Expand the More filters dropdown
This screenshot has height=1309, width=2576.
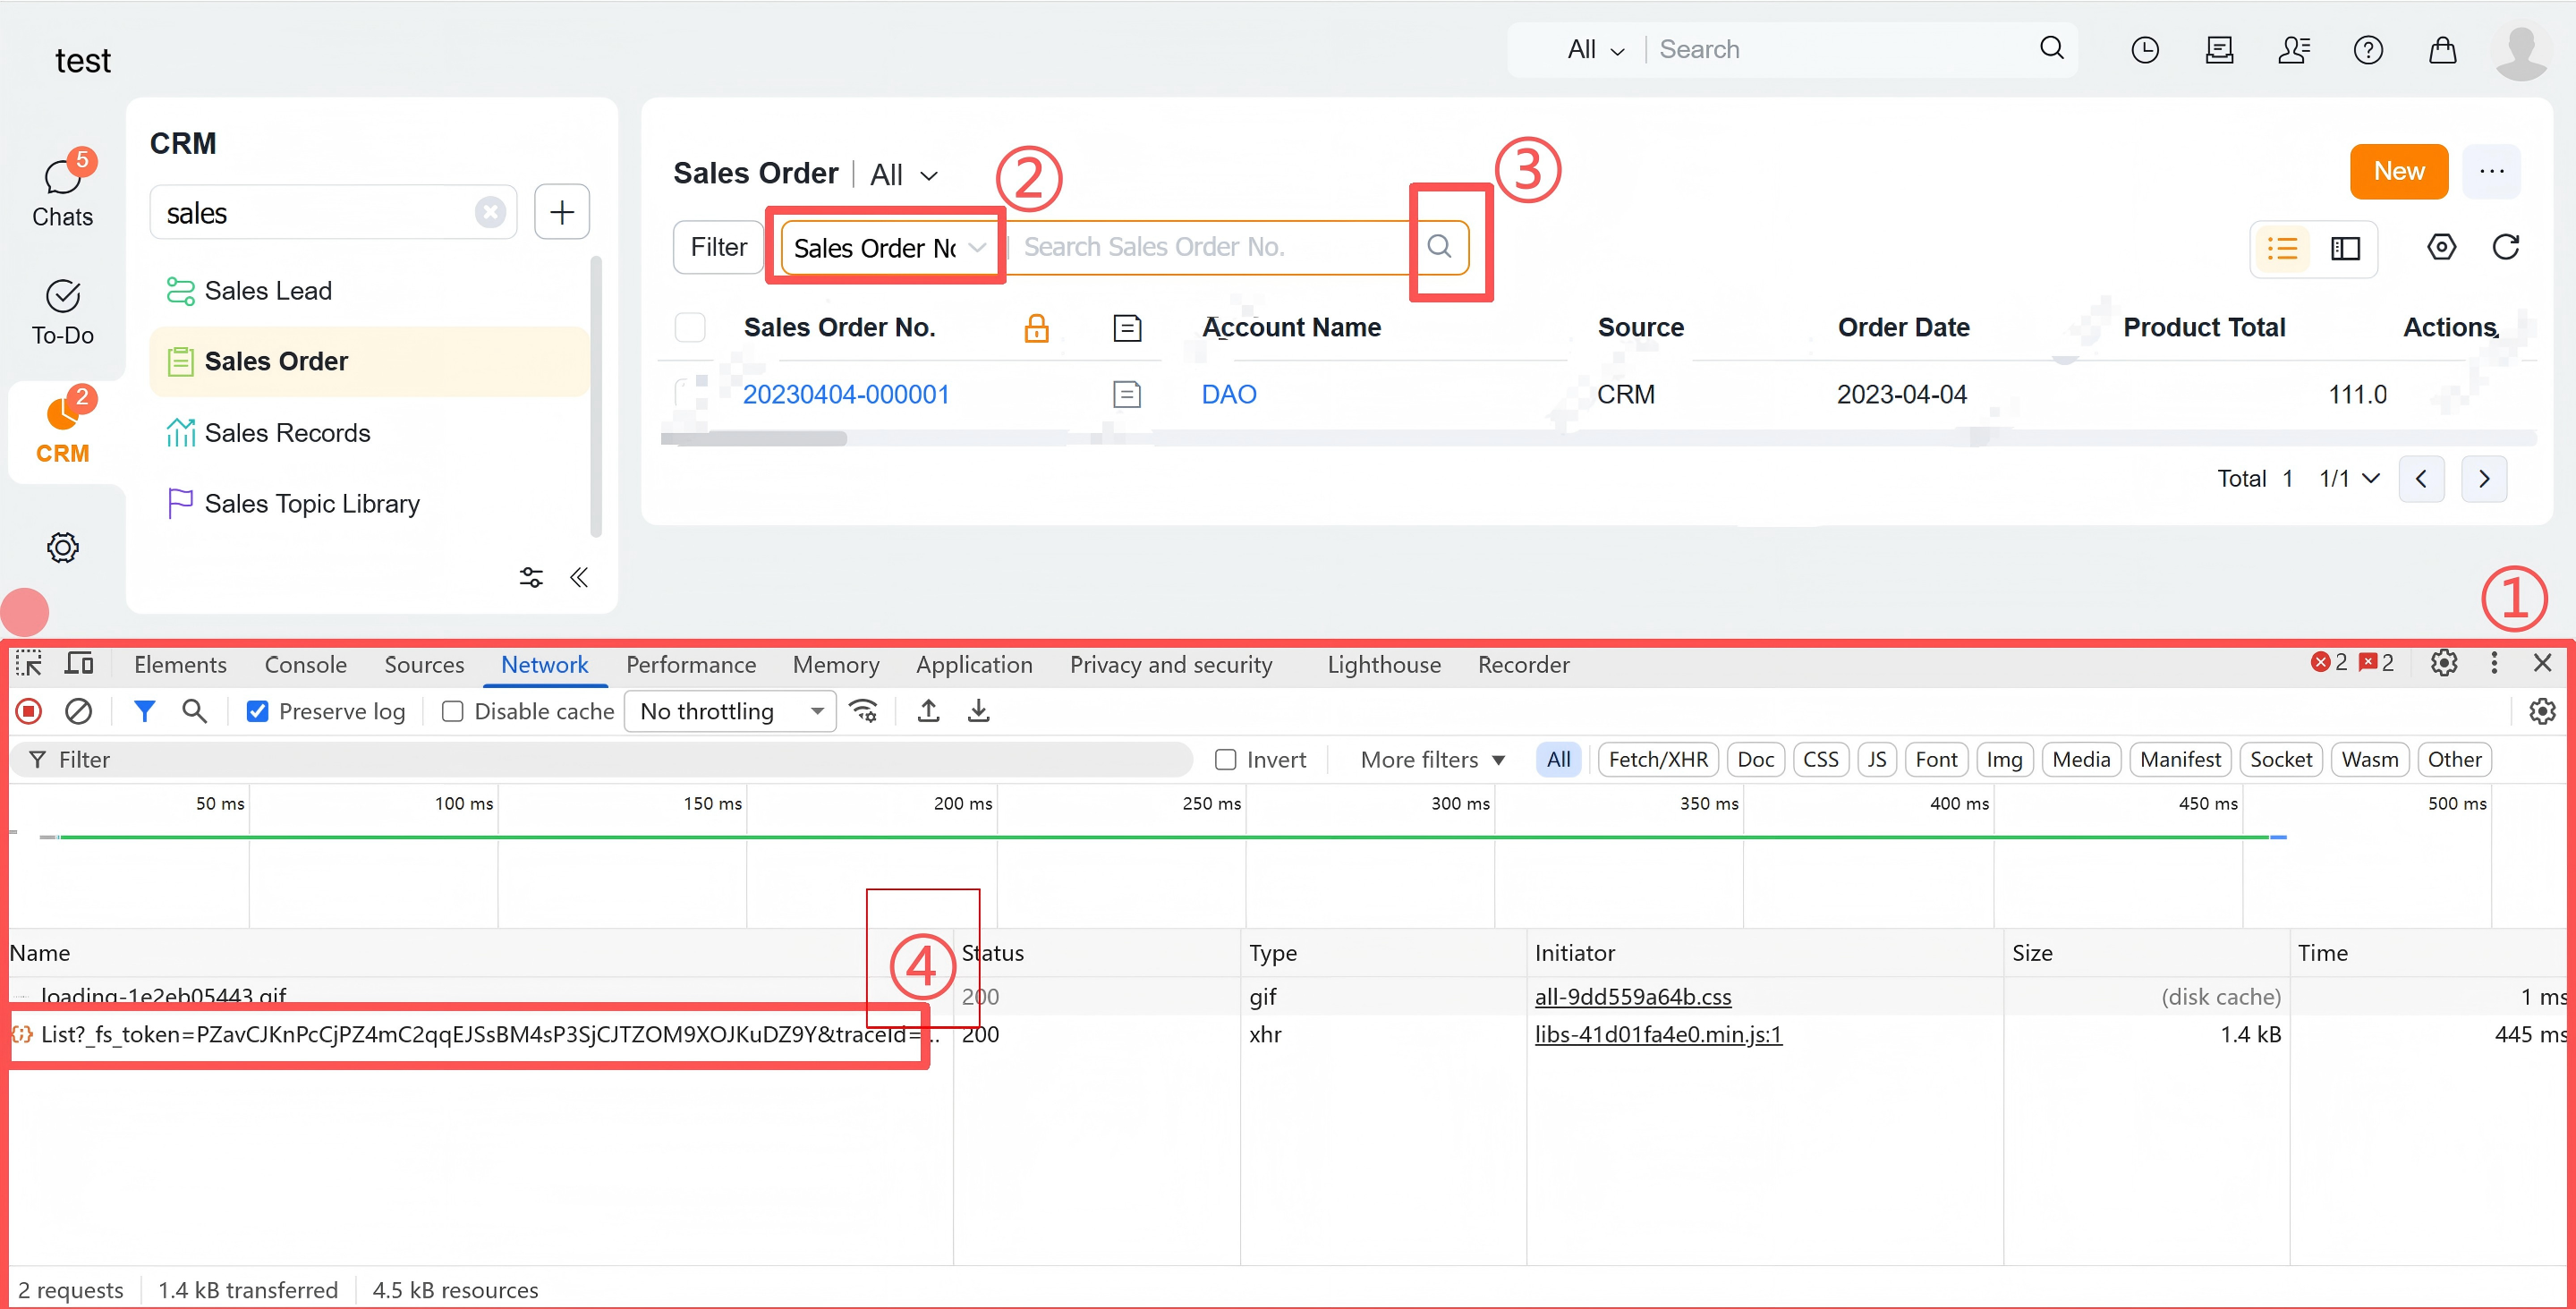pos(1432,759)
